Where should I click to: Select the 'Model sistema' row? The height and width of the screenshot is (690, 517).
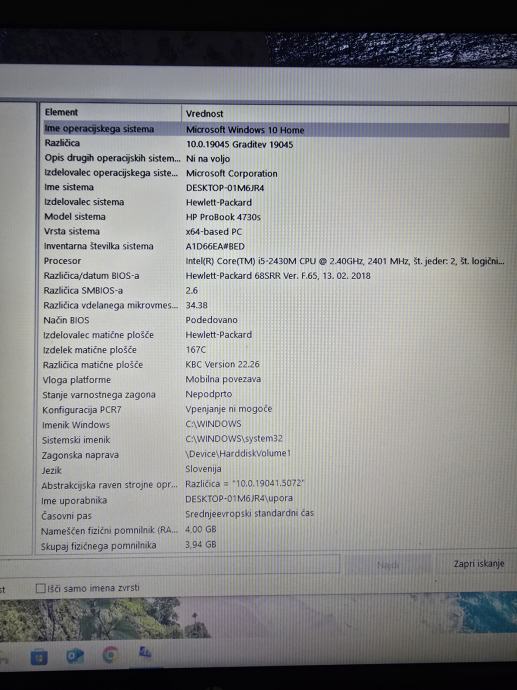tap(275, 217)
